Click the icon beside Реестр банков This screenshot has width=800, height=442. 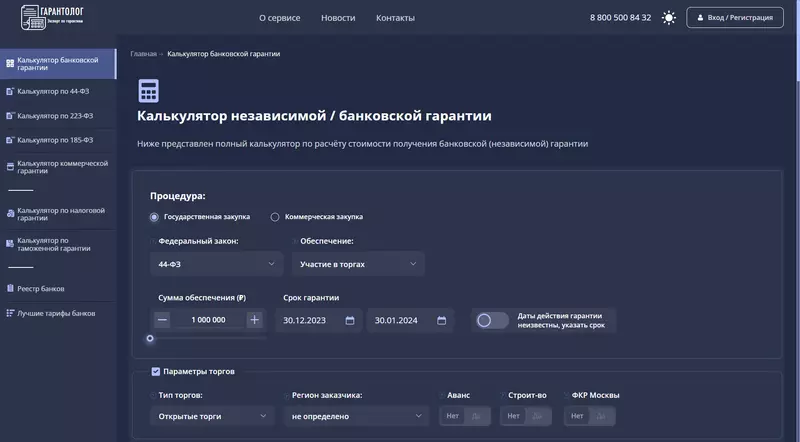10,288
